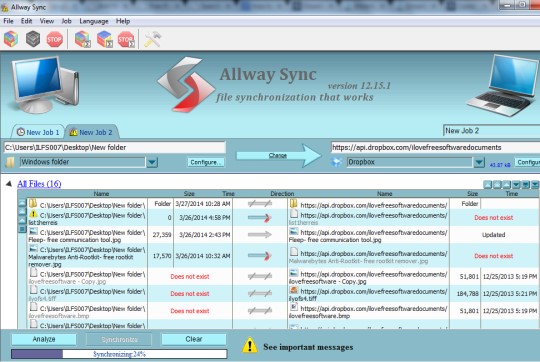Click the yellow warning icon beside list:therreis

[33, 214]
